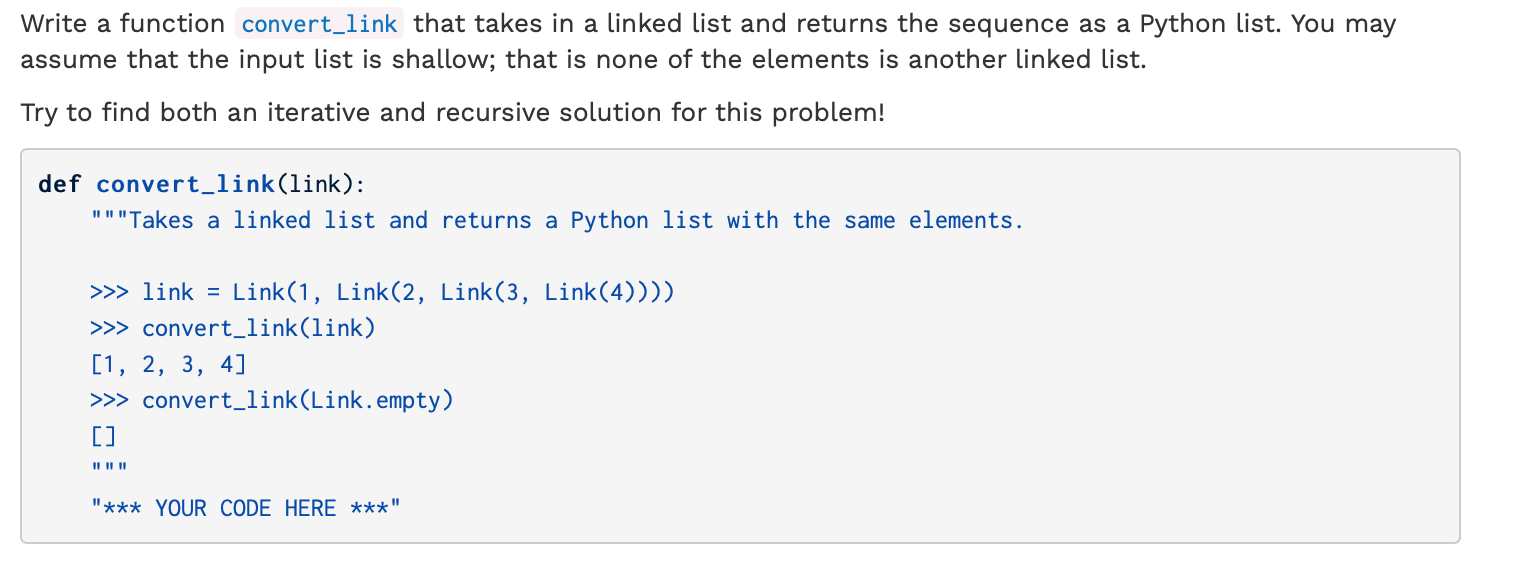Click the highlighted convert_link inline code term
This screenshot has height=562, width=1526.
coord(319,24)
